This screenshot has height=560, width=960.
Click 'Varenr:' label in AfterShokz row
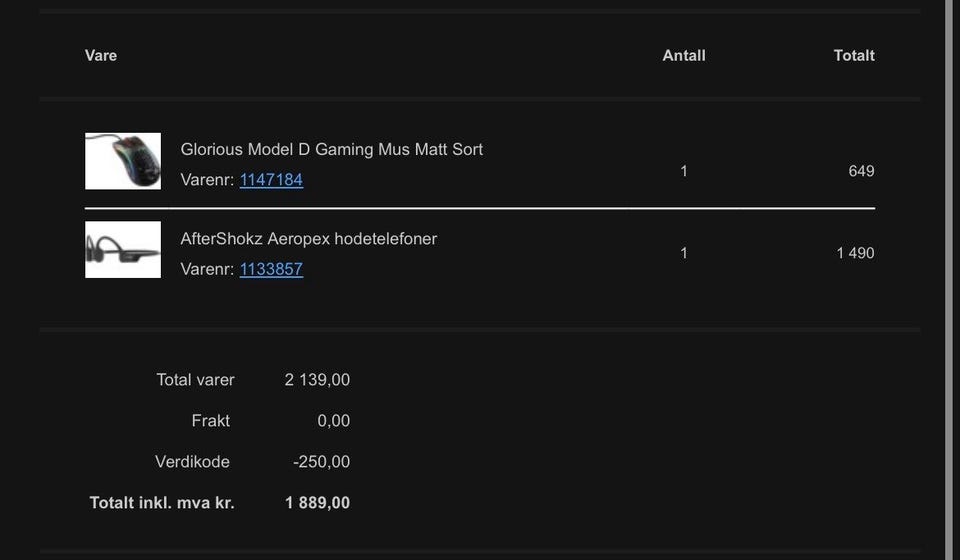tap(207, 269)
